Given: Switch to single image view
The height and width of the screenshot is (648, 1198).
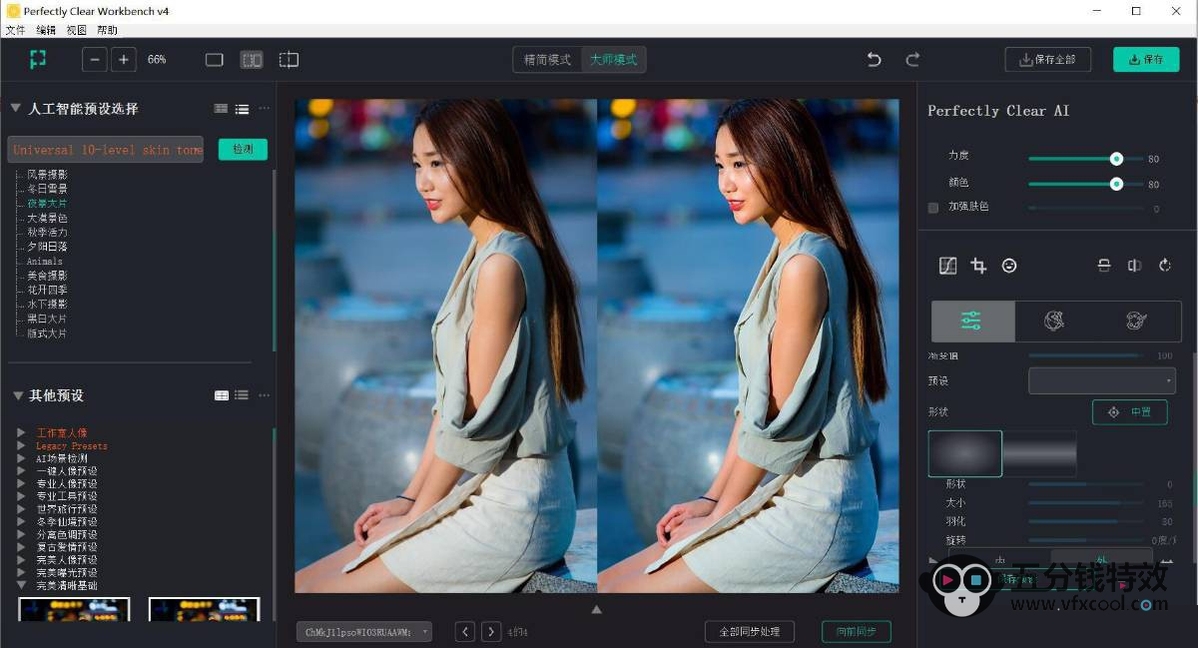Looking at the screenshot, I should tap(215, 60).
